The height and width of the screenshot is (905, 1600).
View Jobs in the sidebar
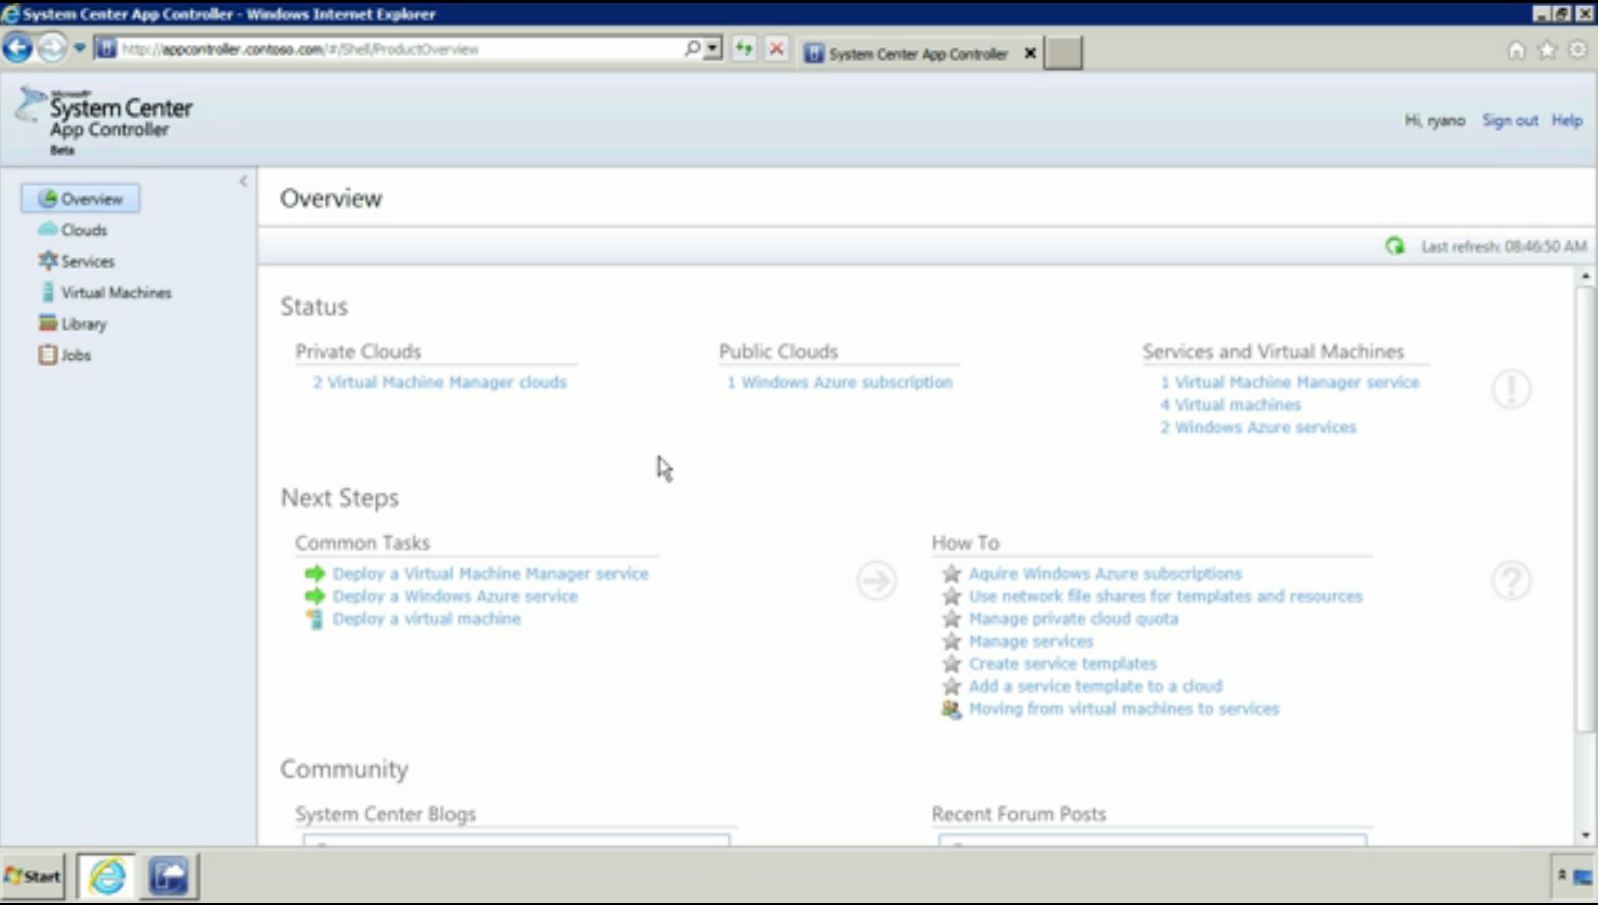click(64, 355)
